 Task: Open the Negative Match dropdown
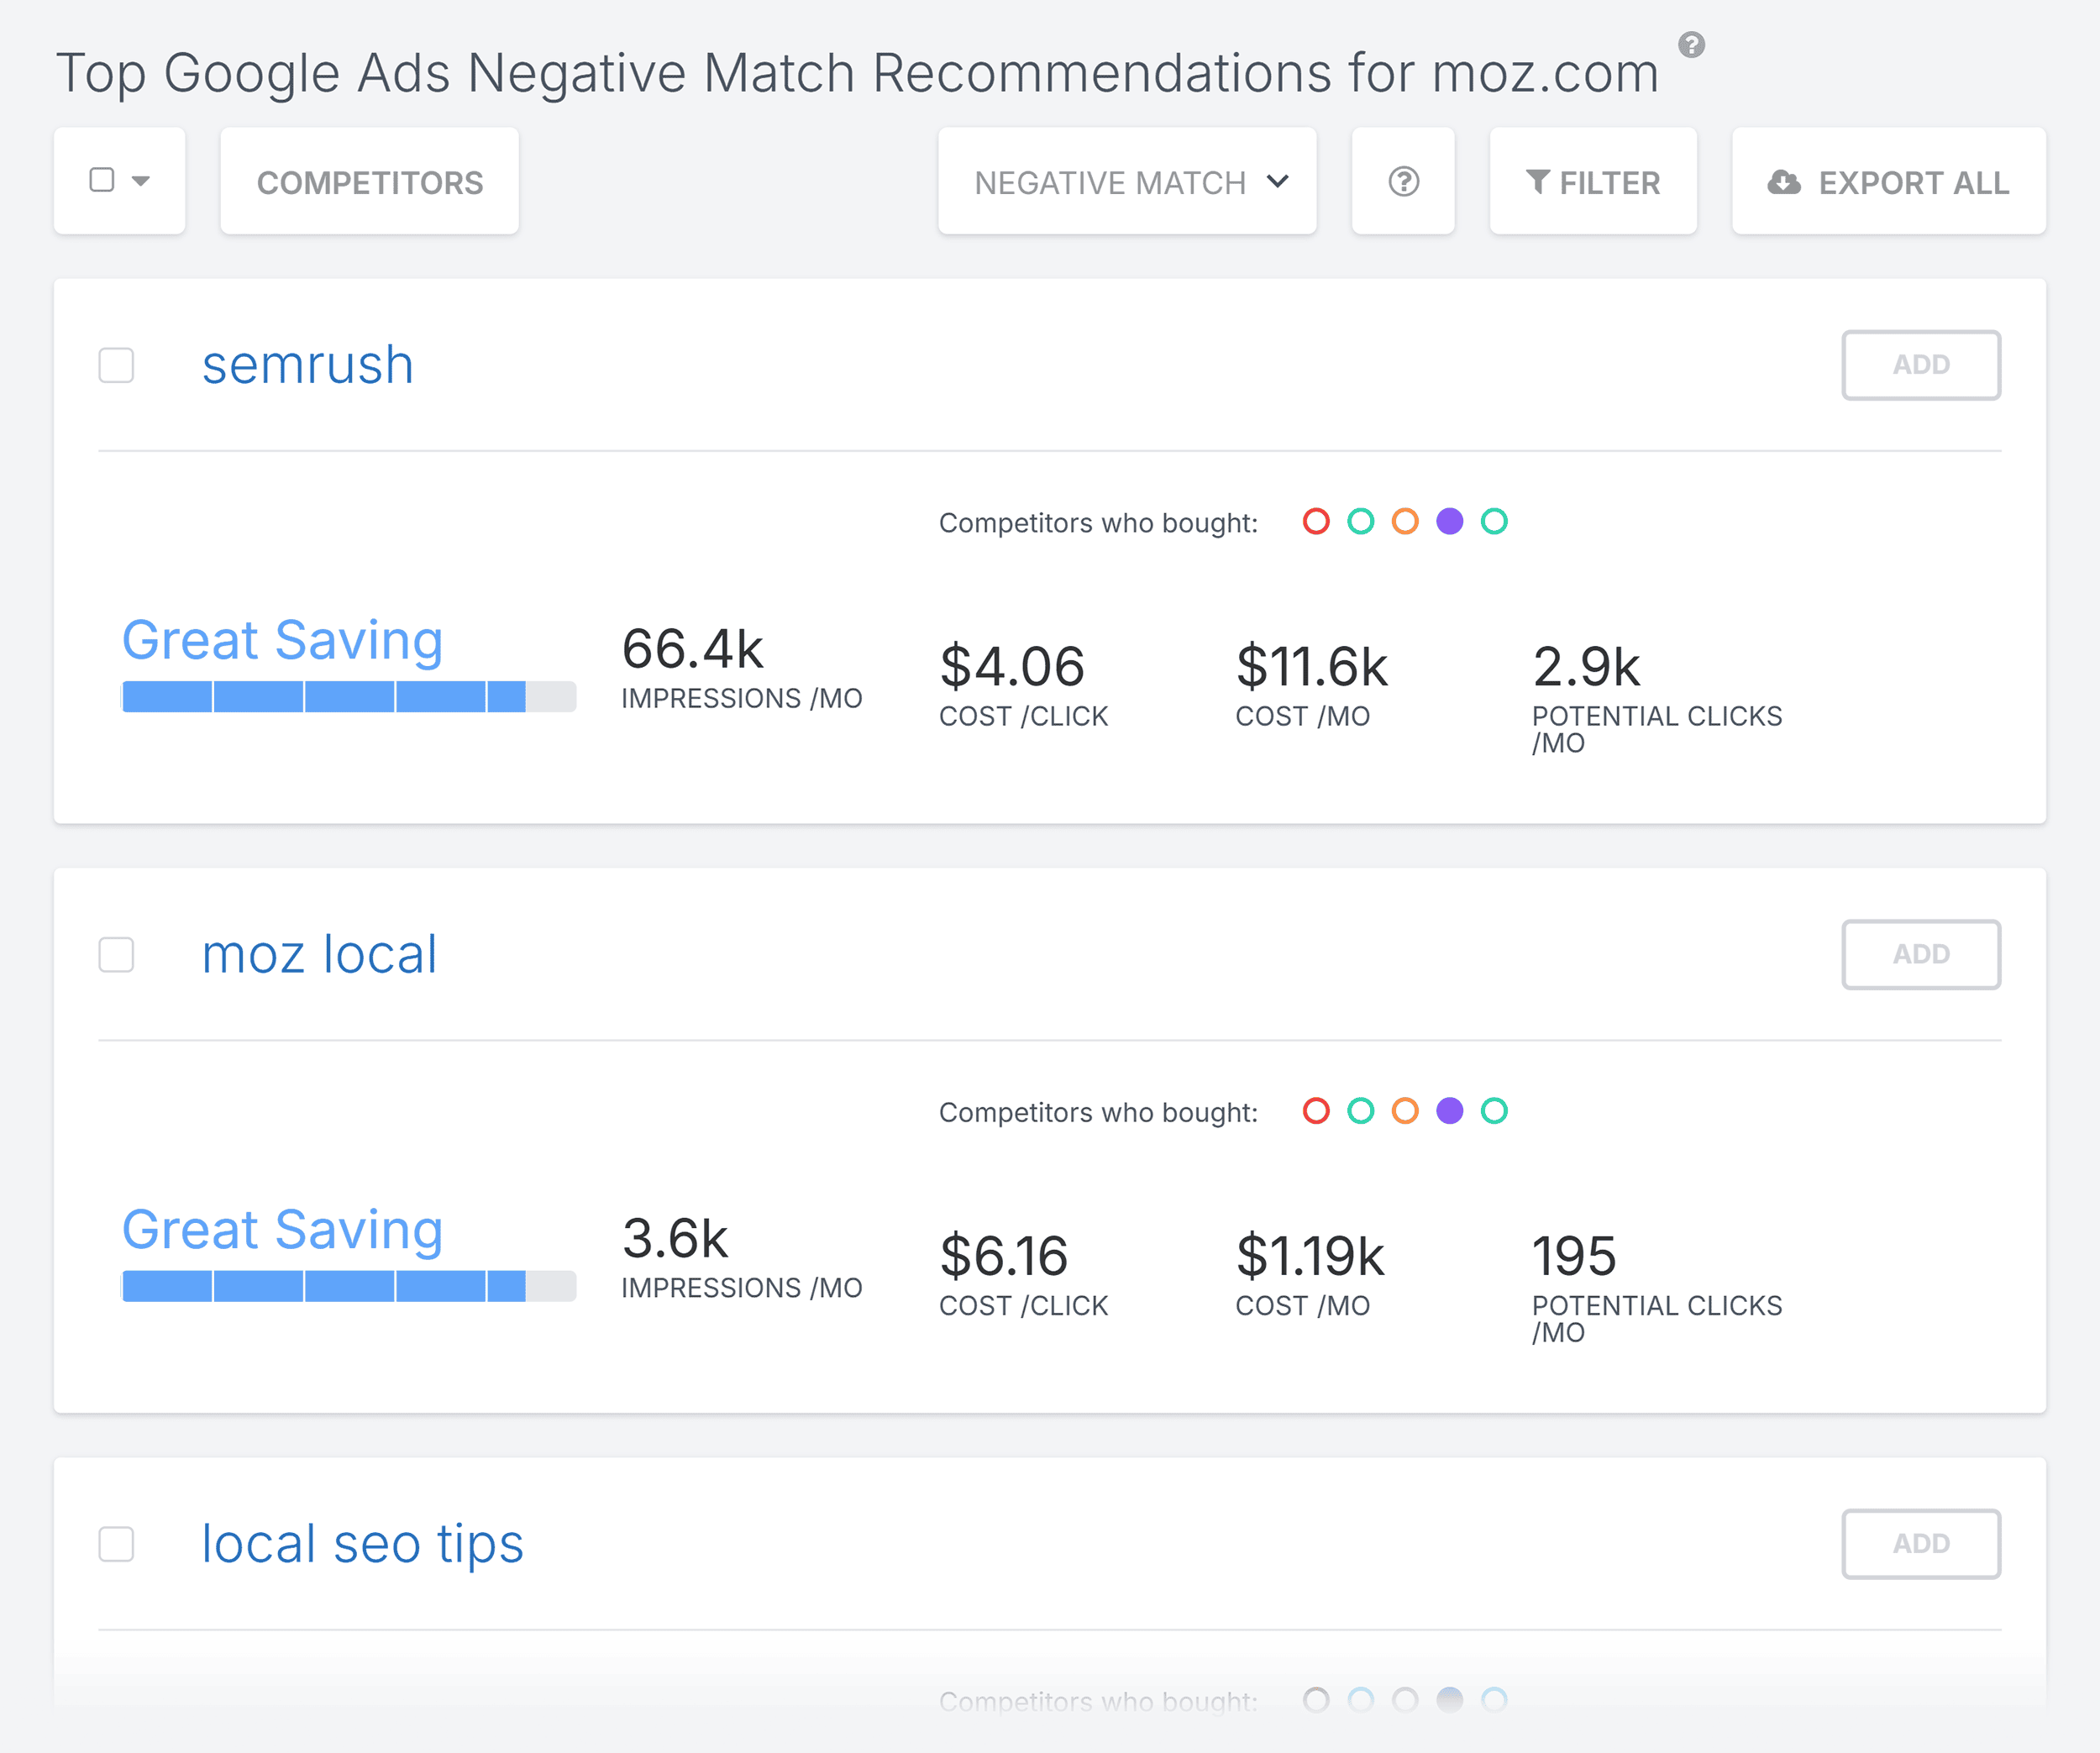pos(1127,181)
